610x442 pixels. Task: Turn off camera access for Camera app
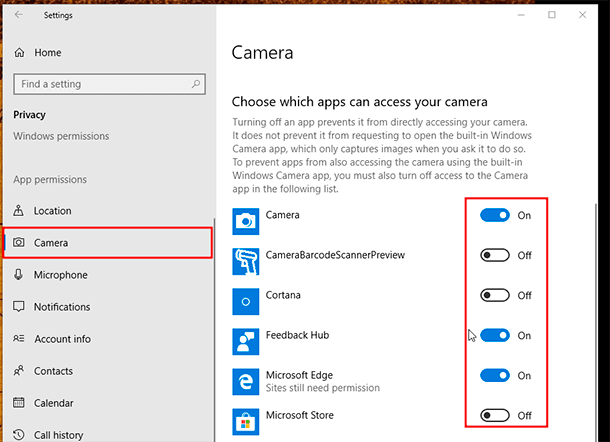point(495,215)
